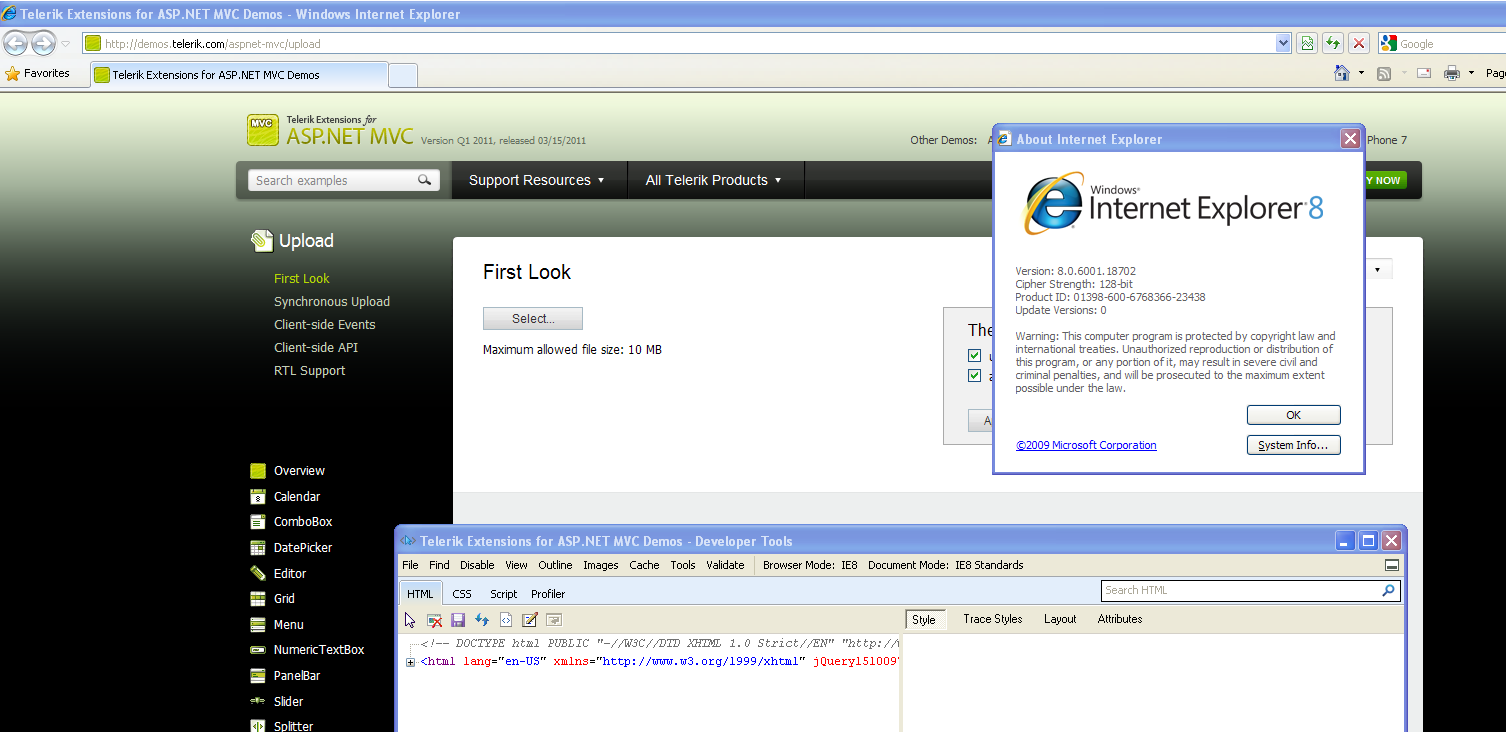Viewport: 1506px width, 732px height.
Task: Open the ©2009 Microsoft Corporation link
Action: pyautogui.click(x=1086, y=445)
